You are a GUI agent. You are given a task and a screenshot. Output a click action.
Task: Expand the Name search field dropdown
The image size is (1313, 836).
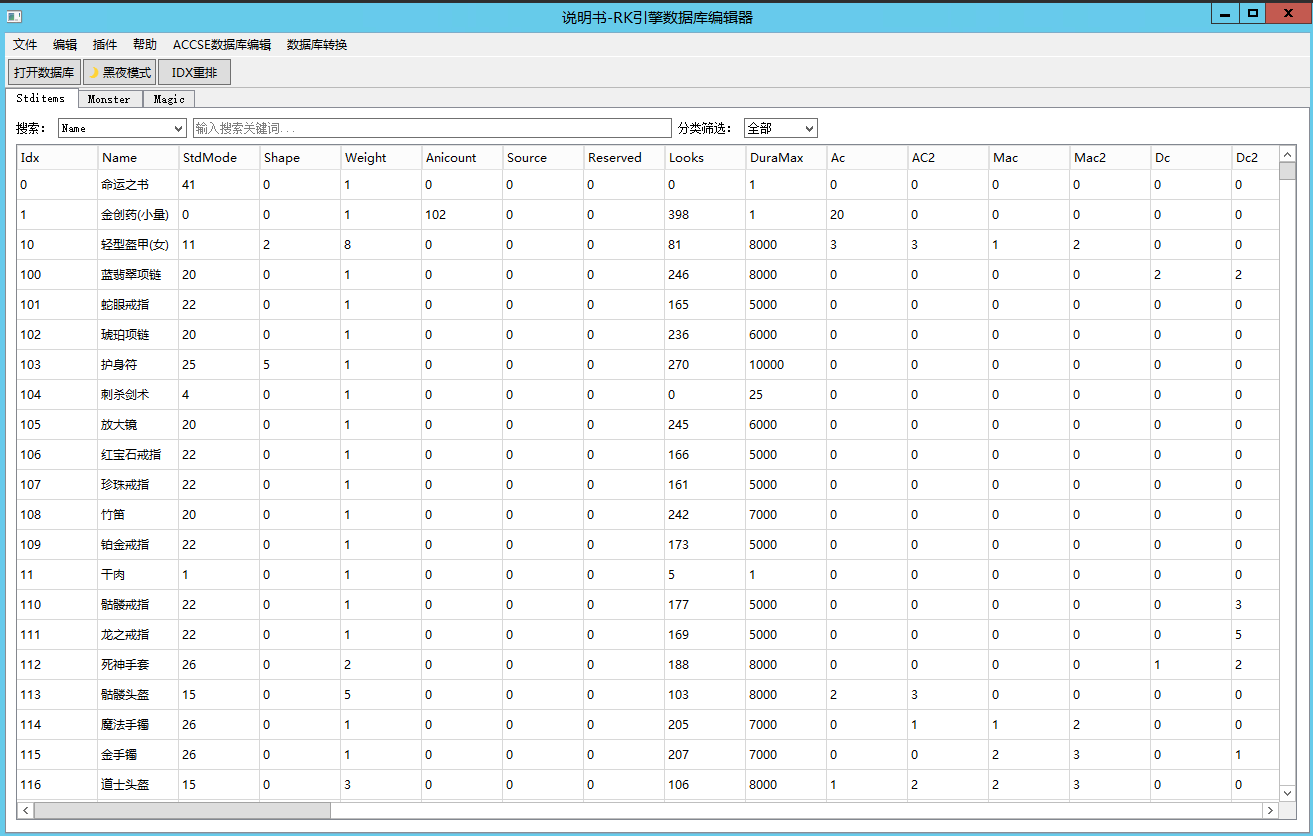tap(179, 128)
